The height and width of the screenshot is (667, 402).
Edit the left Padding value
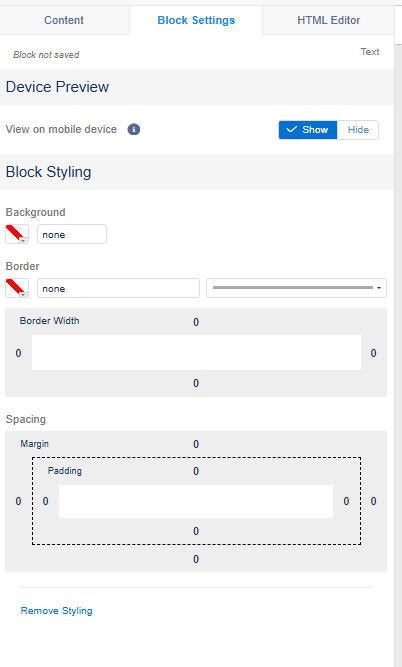[46, 501]
